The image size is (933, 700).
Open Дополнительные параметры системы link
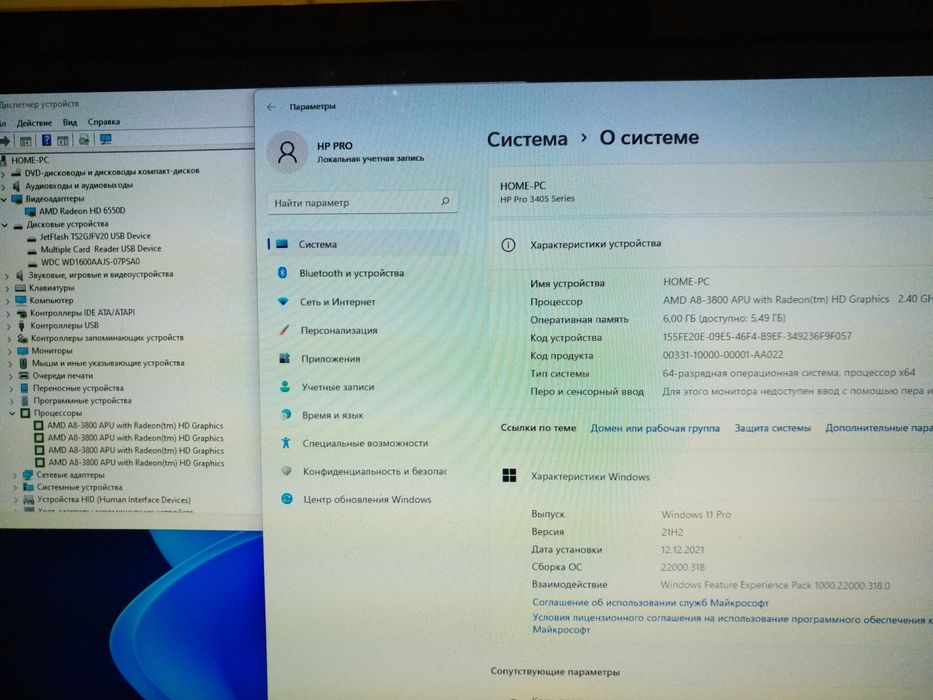point(879,427)
